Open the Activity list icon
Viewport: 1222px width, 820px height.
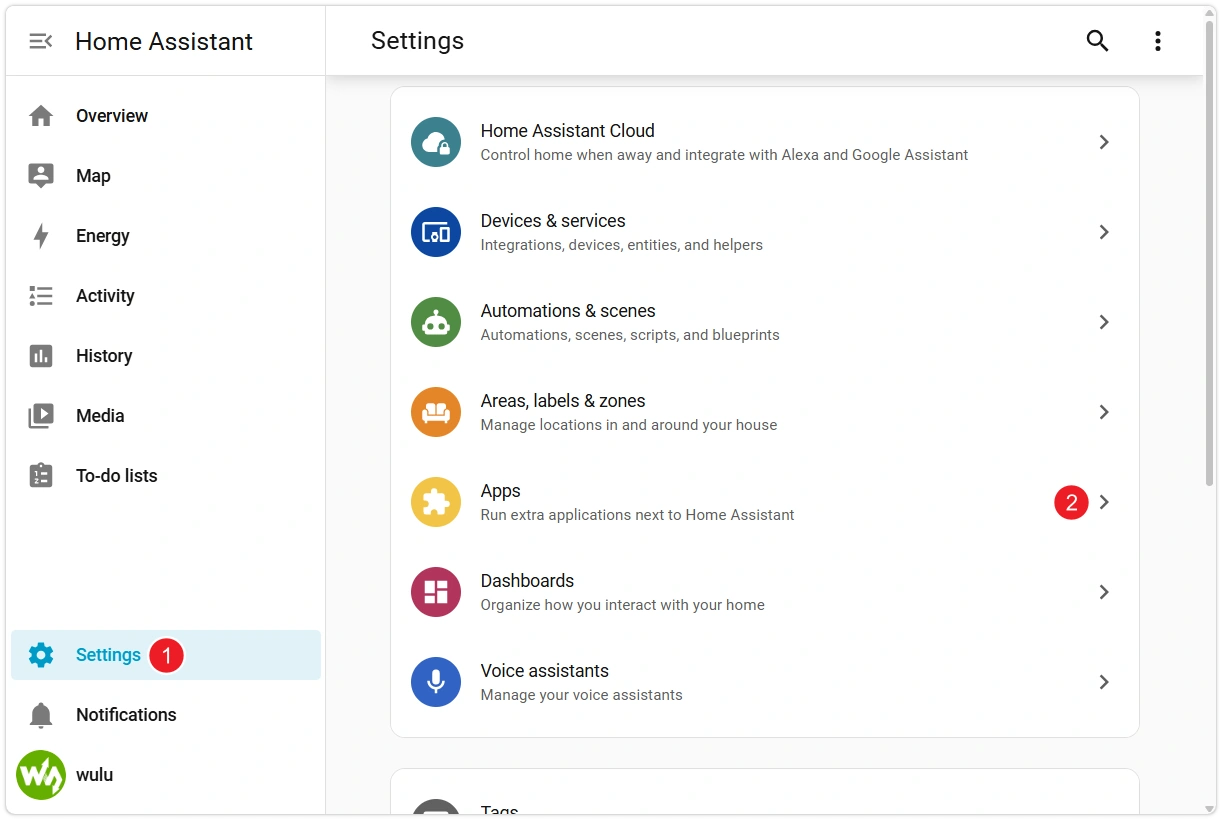coord(41,296)
